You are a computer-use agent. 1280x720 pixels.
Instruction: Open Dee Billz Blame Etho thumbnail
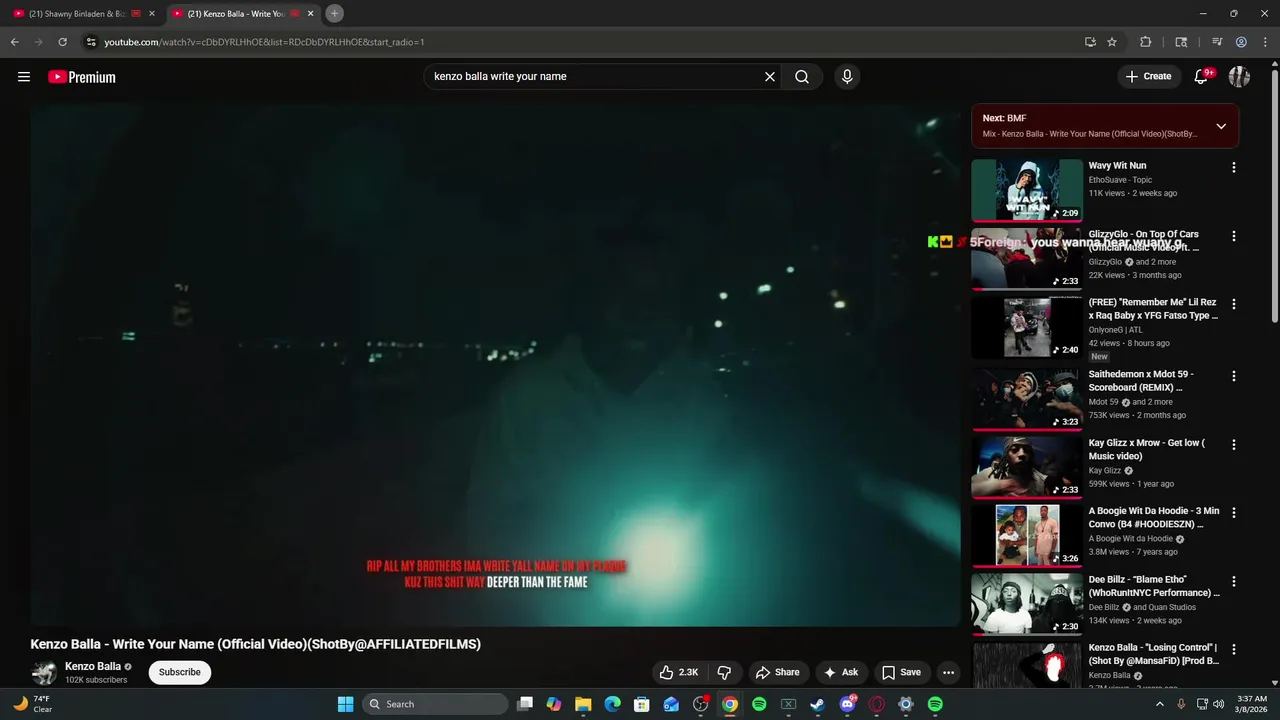point(1027,603)
